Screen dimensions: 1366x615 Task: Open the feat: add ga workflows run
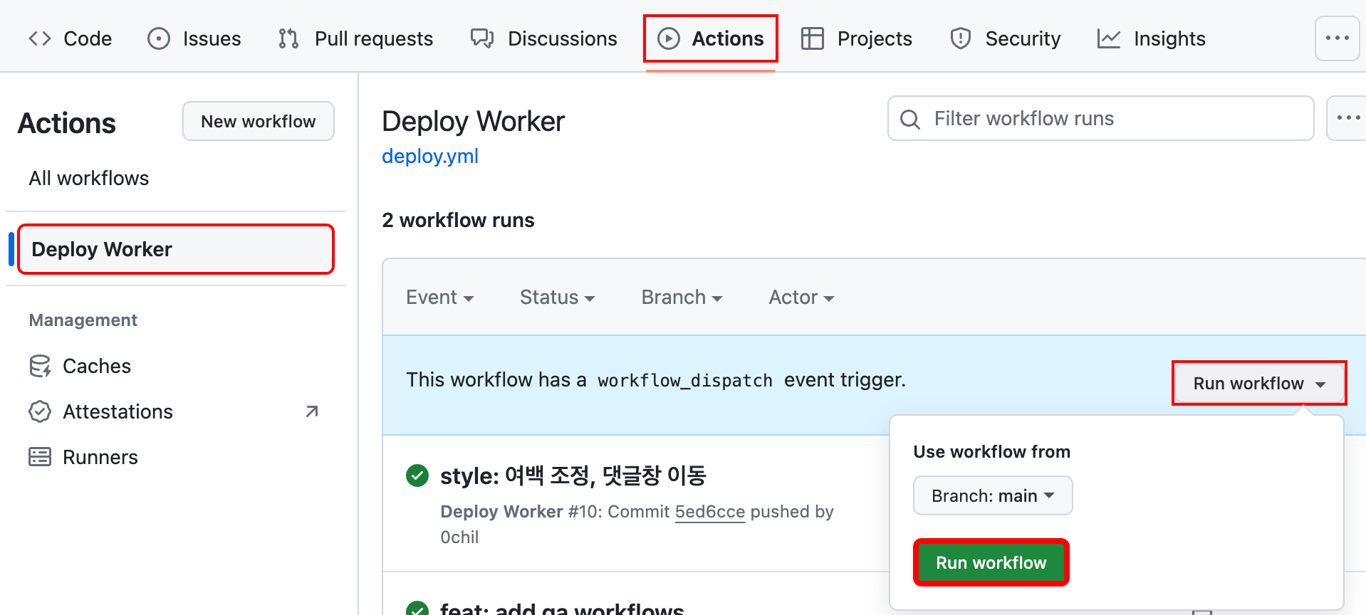(562, 608)
